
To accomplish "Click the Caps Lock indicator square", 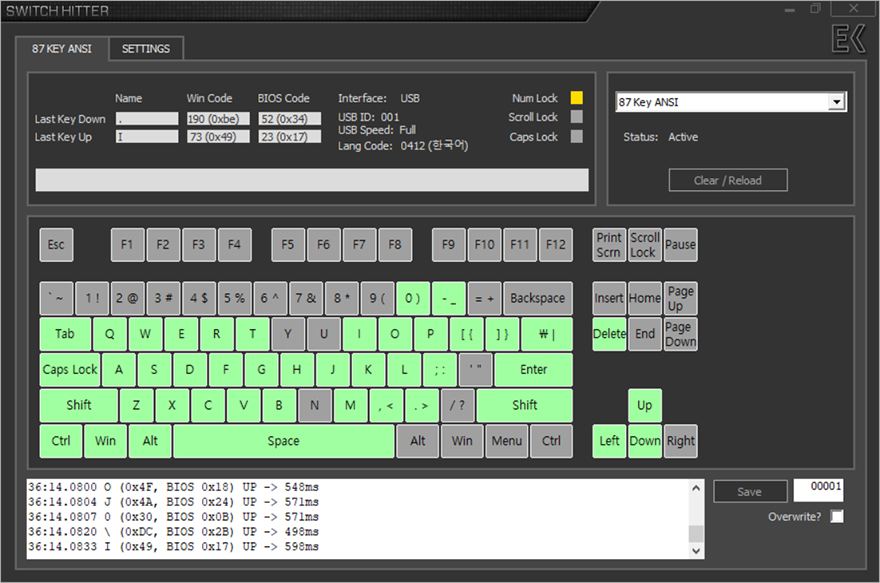I will coord(576,136).
